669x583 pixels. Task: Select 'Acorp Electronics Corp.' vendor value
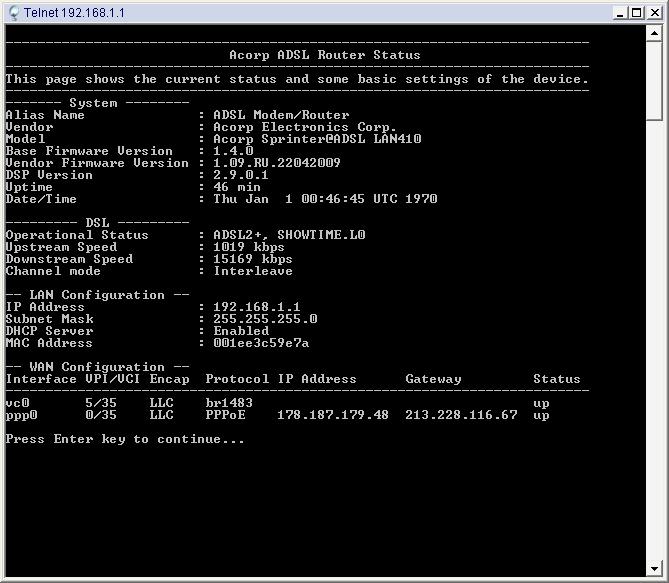click(x=305, y=127)
